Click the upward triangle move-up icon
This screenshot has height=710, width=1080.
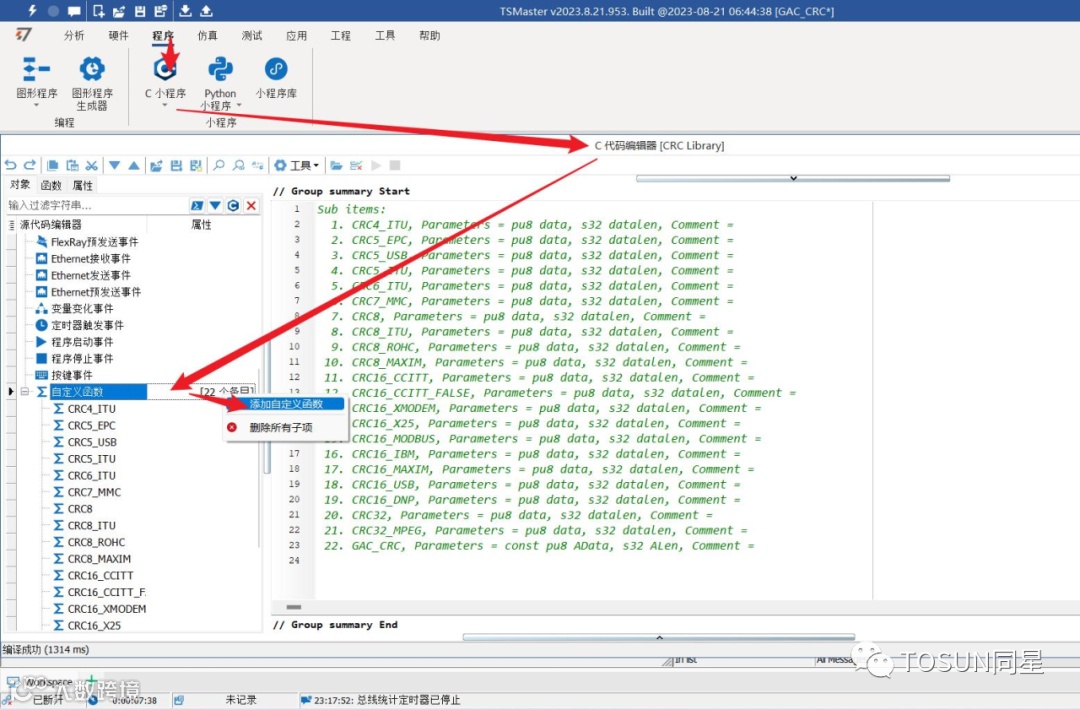pyautogui.click(x=134, y=165)
